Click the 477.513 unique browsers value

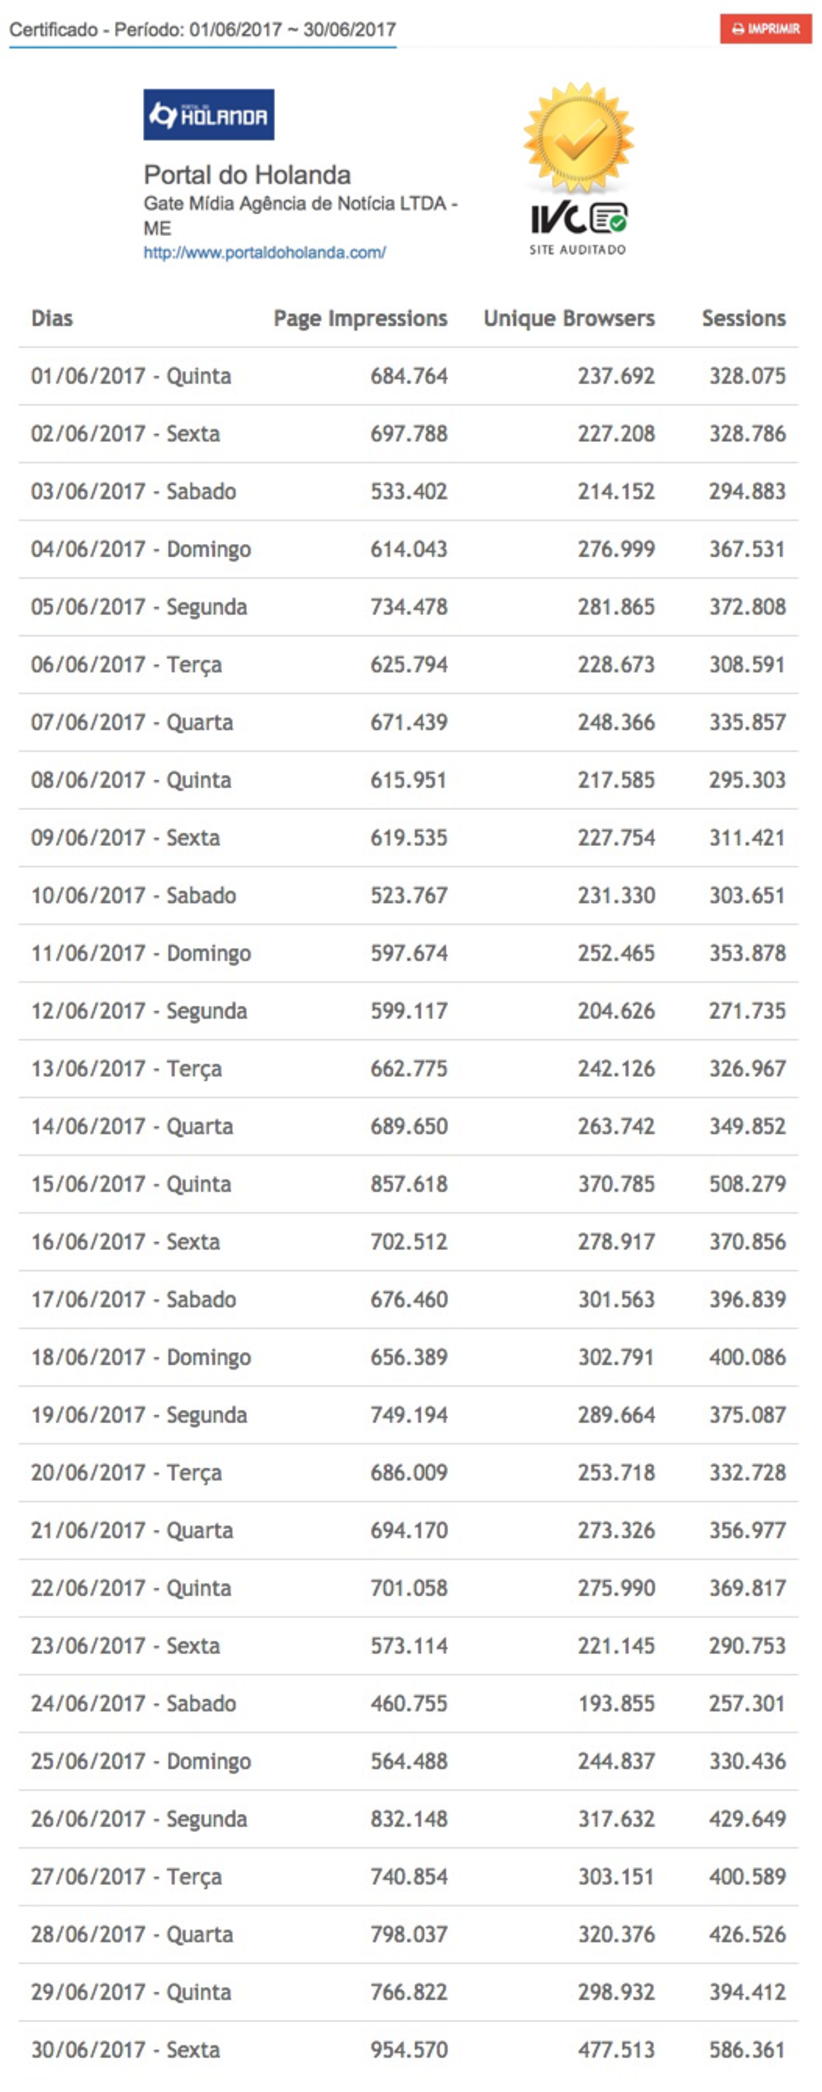(616, 2050)
